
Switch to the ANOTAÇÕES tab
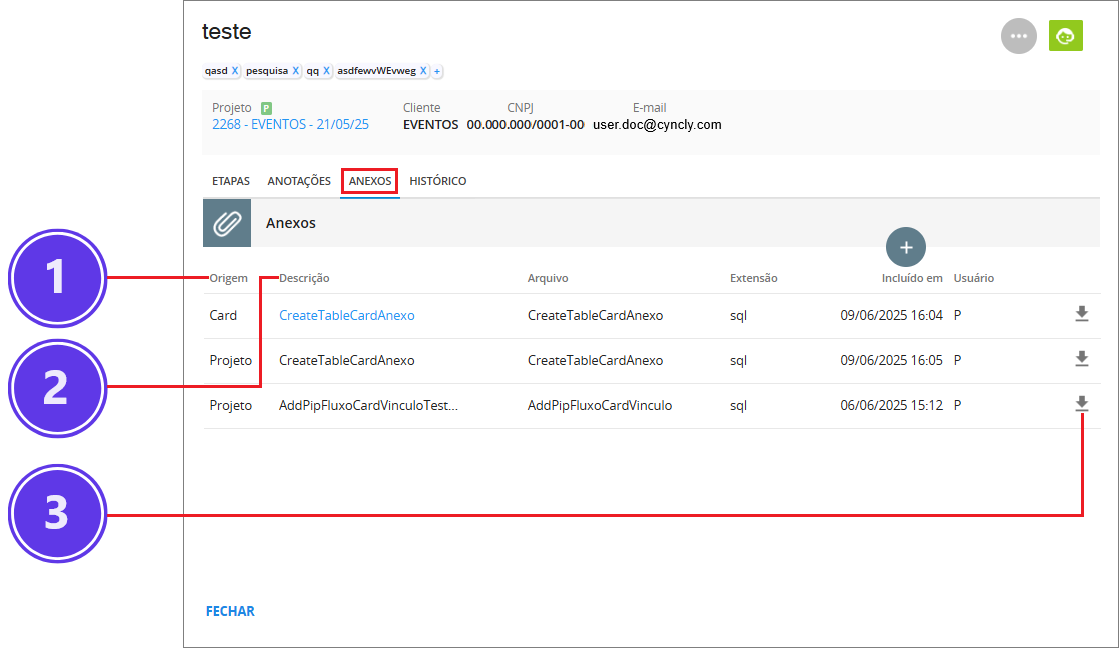tap(299, 181)
